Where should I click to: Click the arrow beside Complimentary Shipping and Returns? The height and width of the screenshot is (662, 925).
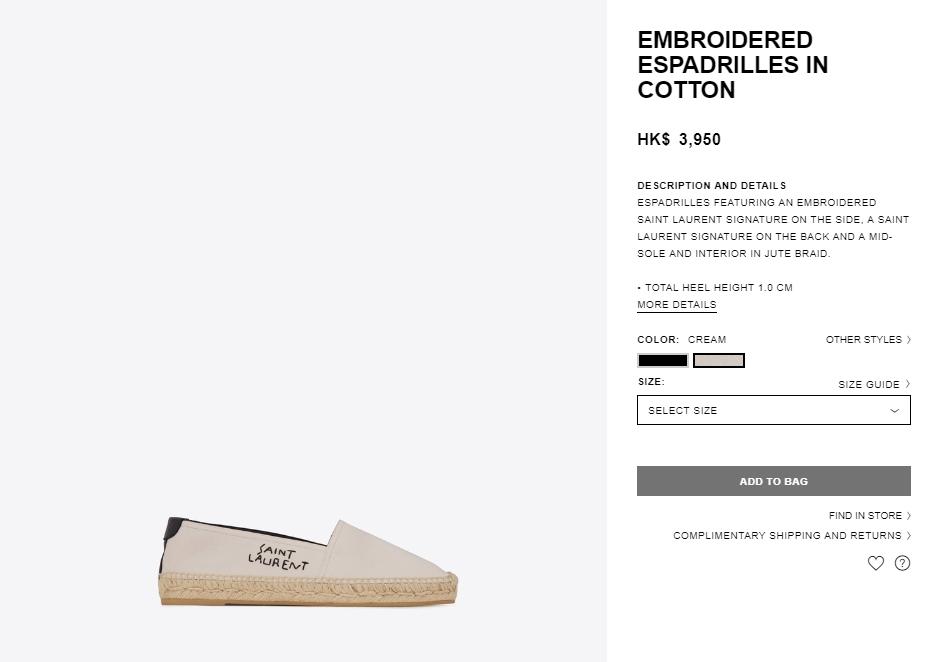(908, 536)
